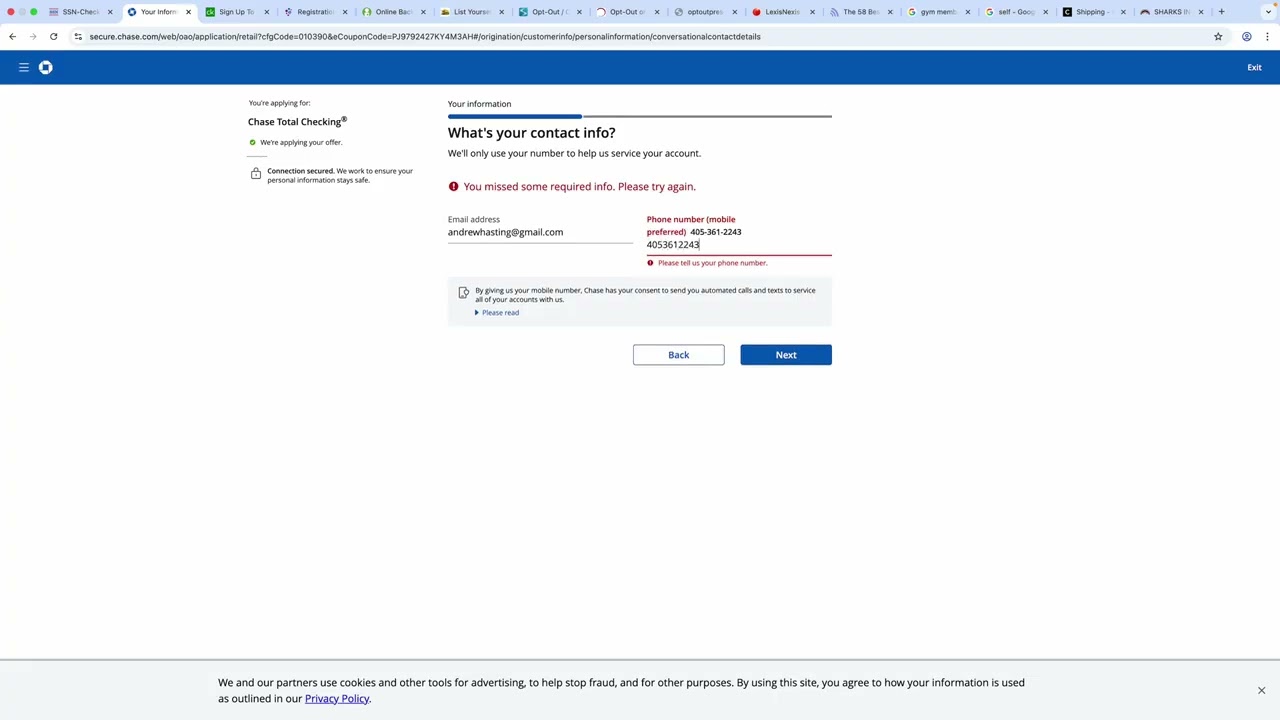Click browser forward arrow
This screenshot has width=1280, height=720.
[x=33, y=36]
